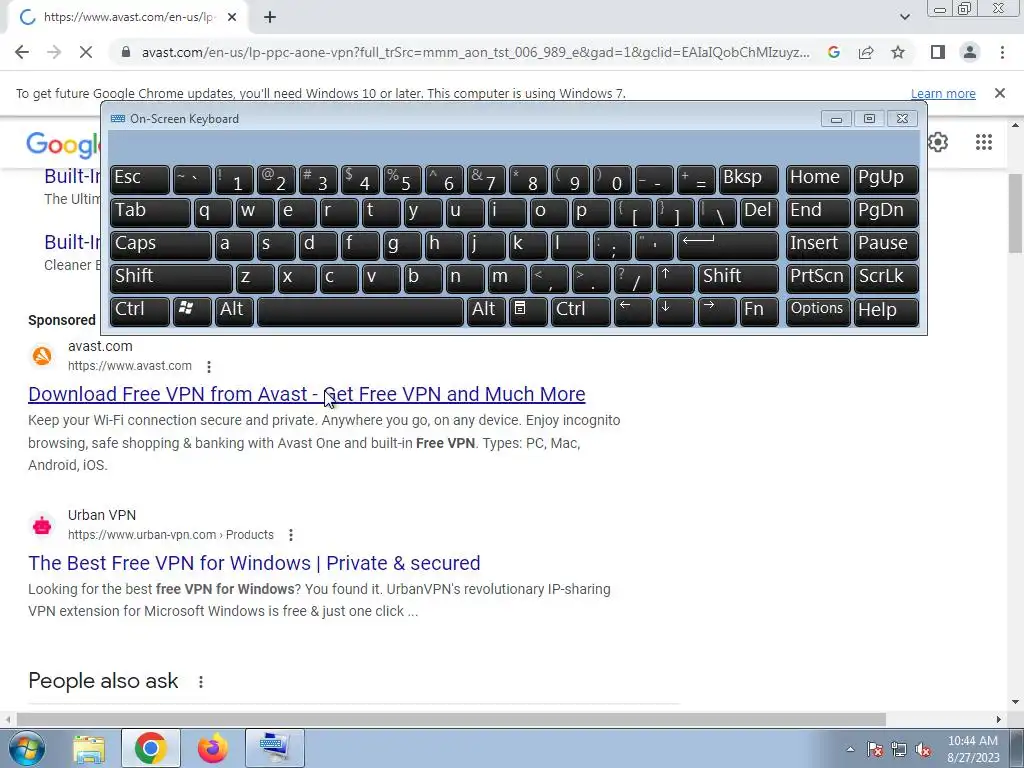Click the Urban VPN favicon
This screenshot has width=1024, height=768.
pyautogui.click(x=42, y=525)
